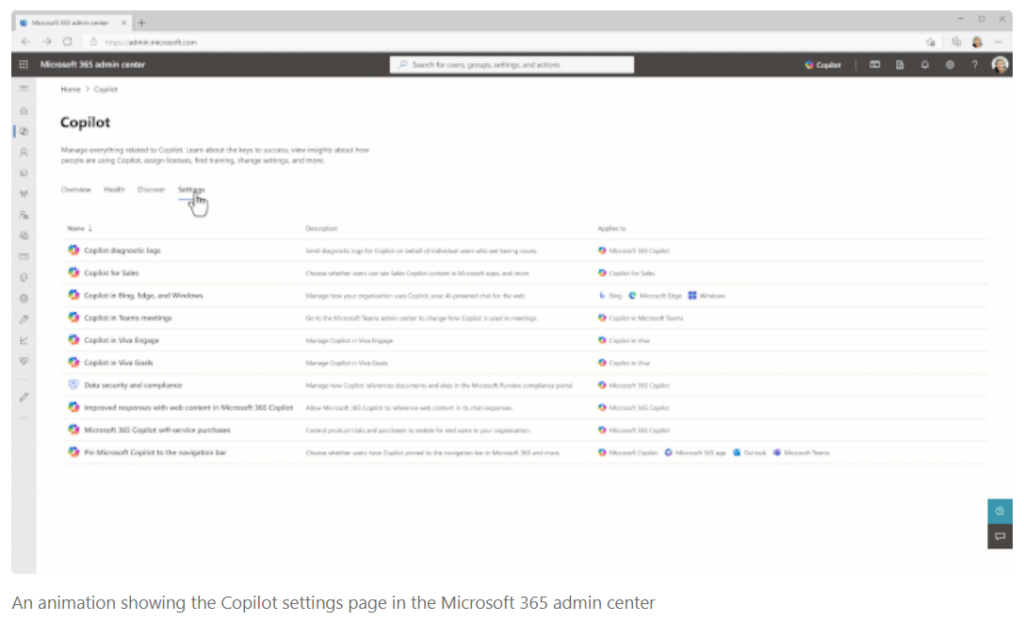1024x622 pixels.
Task: Open Copilot diagnostic logs setting
Action: click(122, 251)
